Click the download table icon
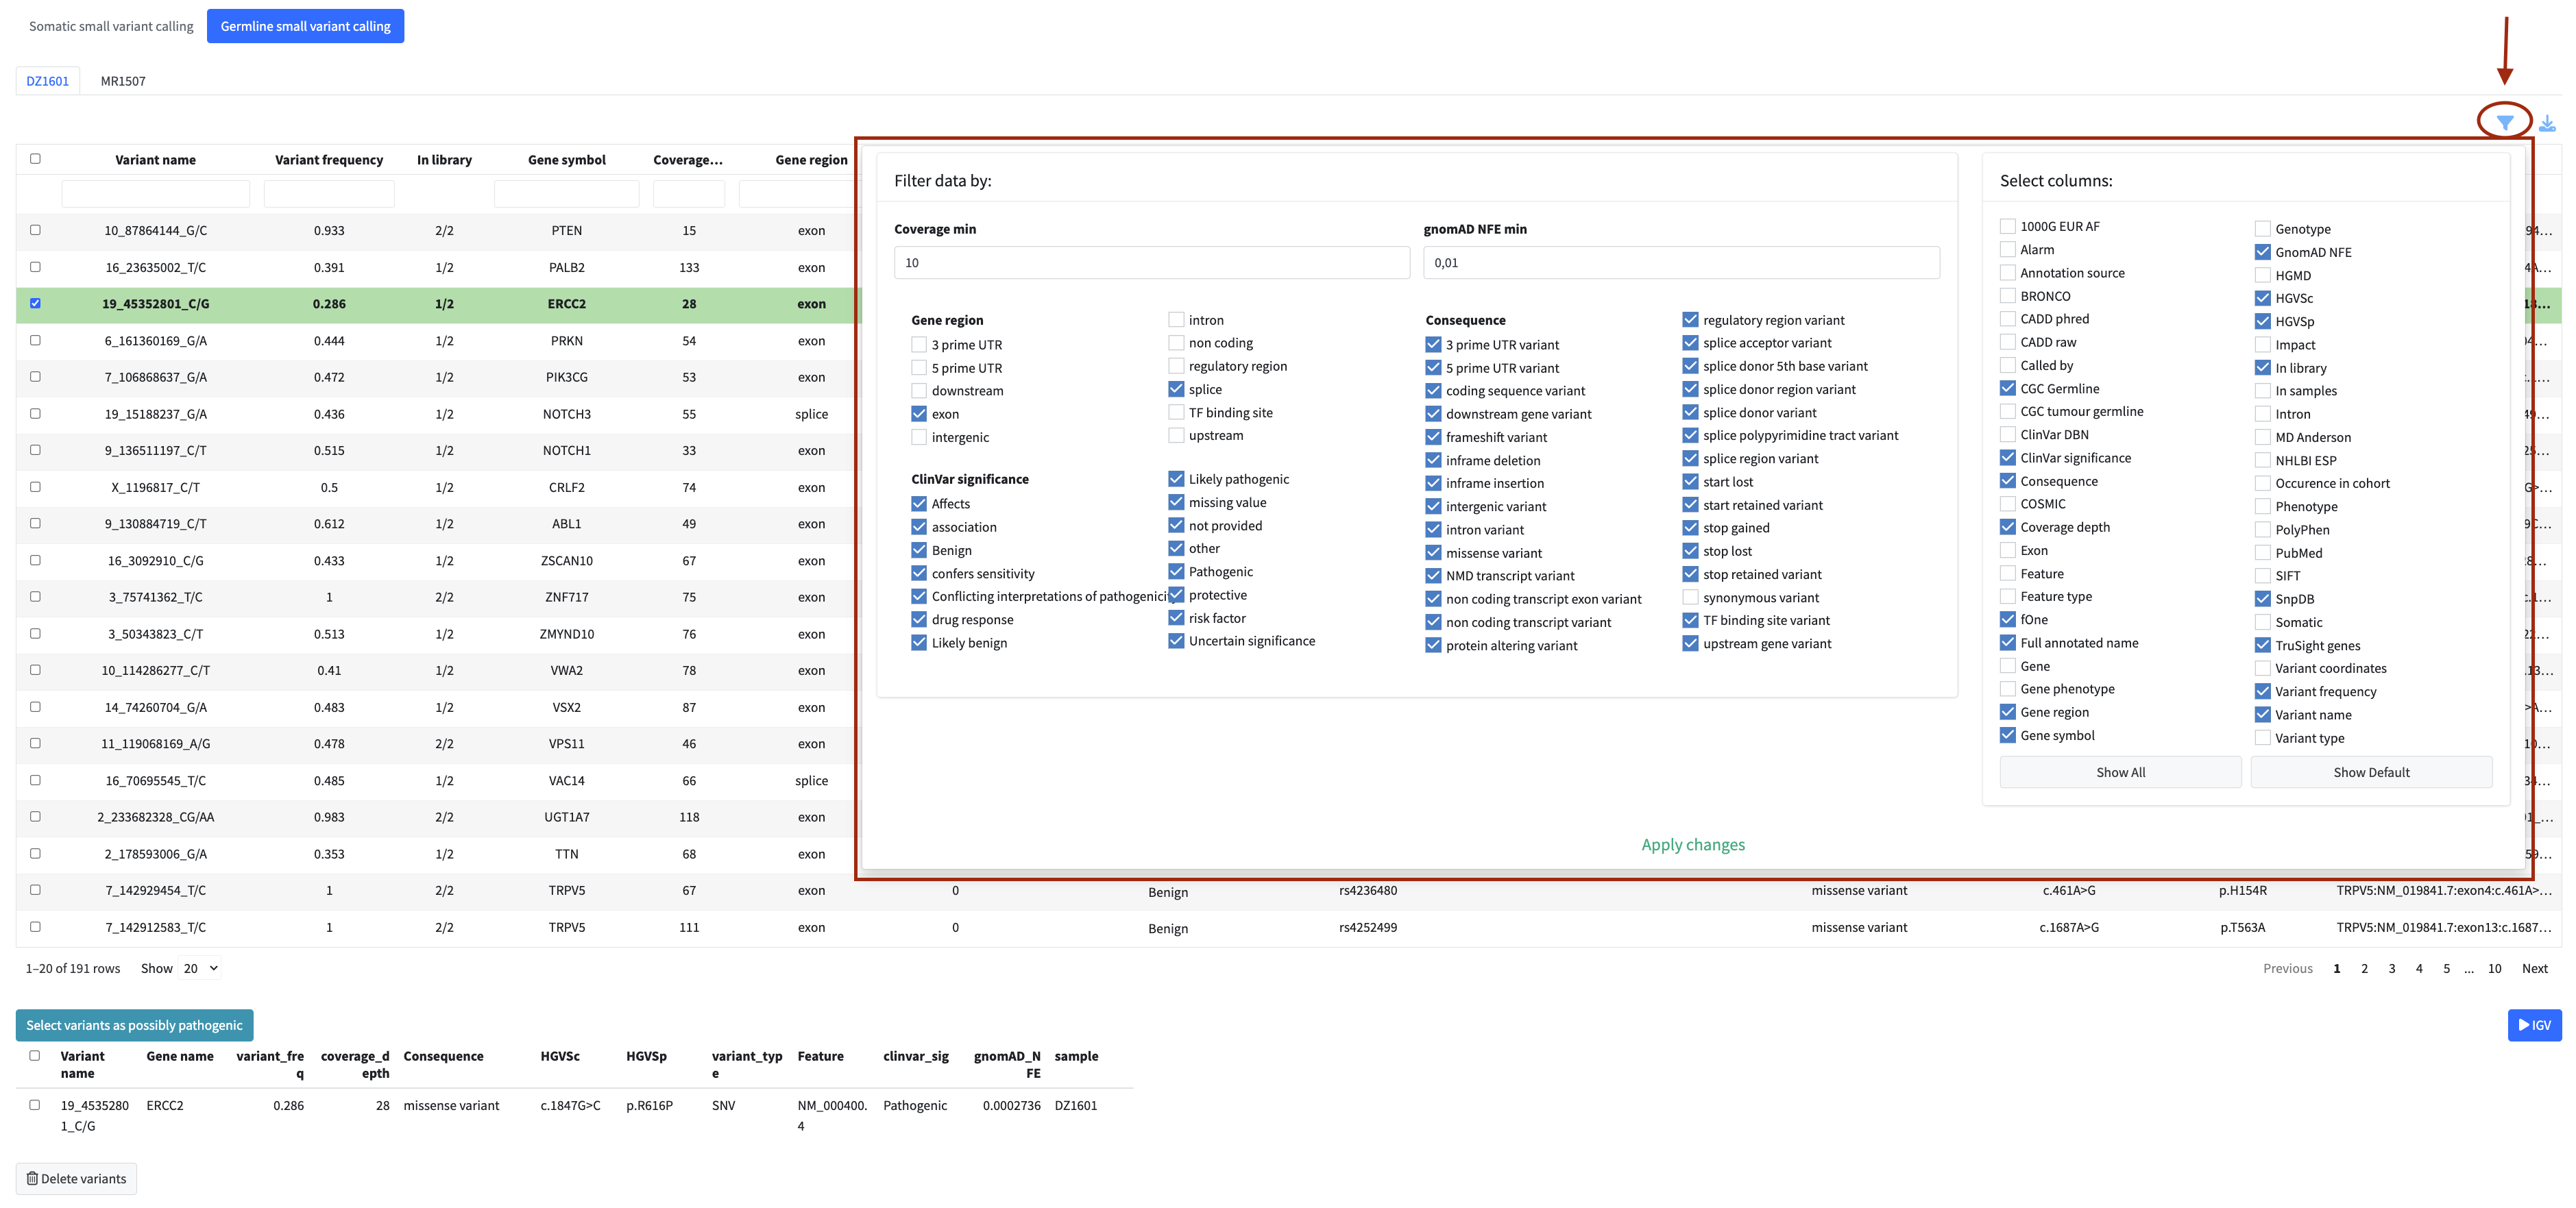 [2547, 123]
